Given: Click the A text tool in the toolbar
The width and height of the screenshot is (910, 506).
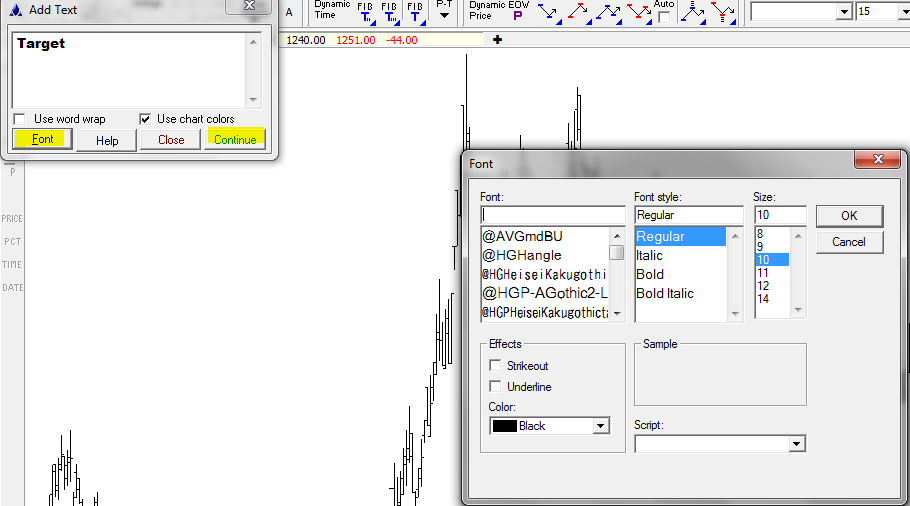Looking at the screenshot, I should pyautogui.click(x=289, y=12).
